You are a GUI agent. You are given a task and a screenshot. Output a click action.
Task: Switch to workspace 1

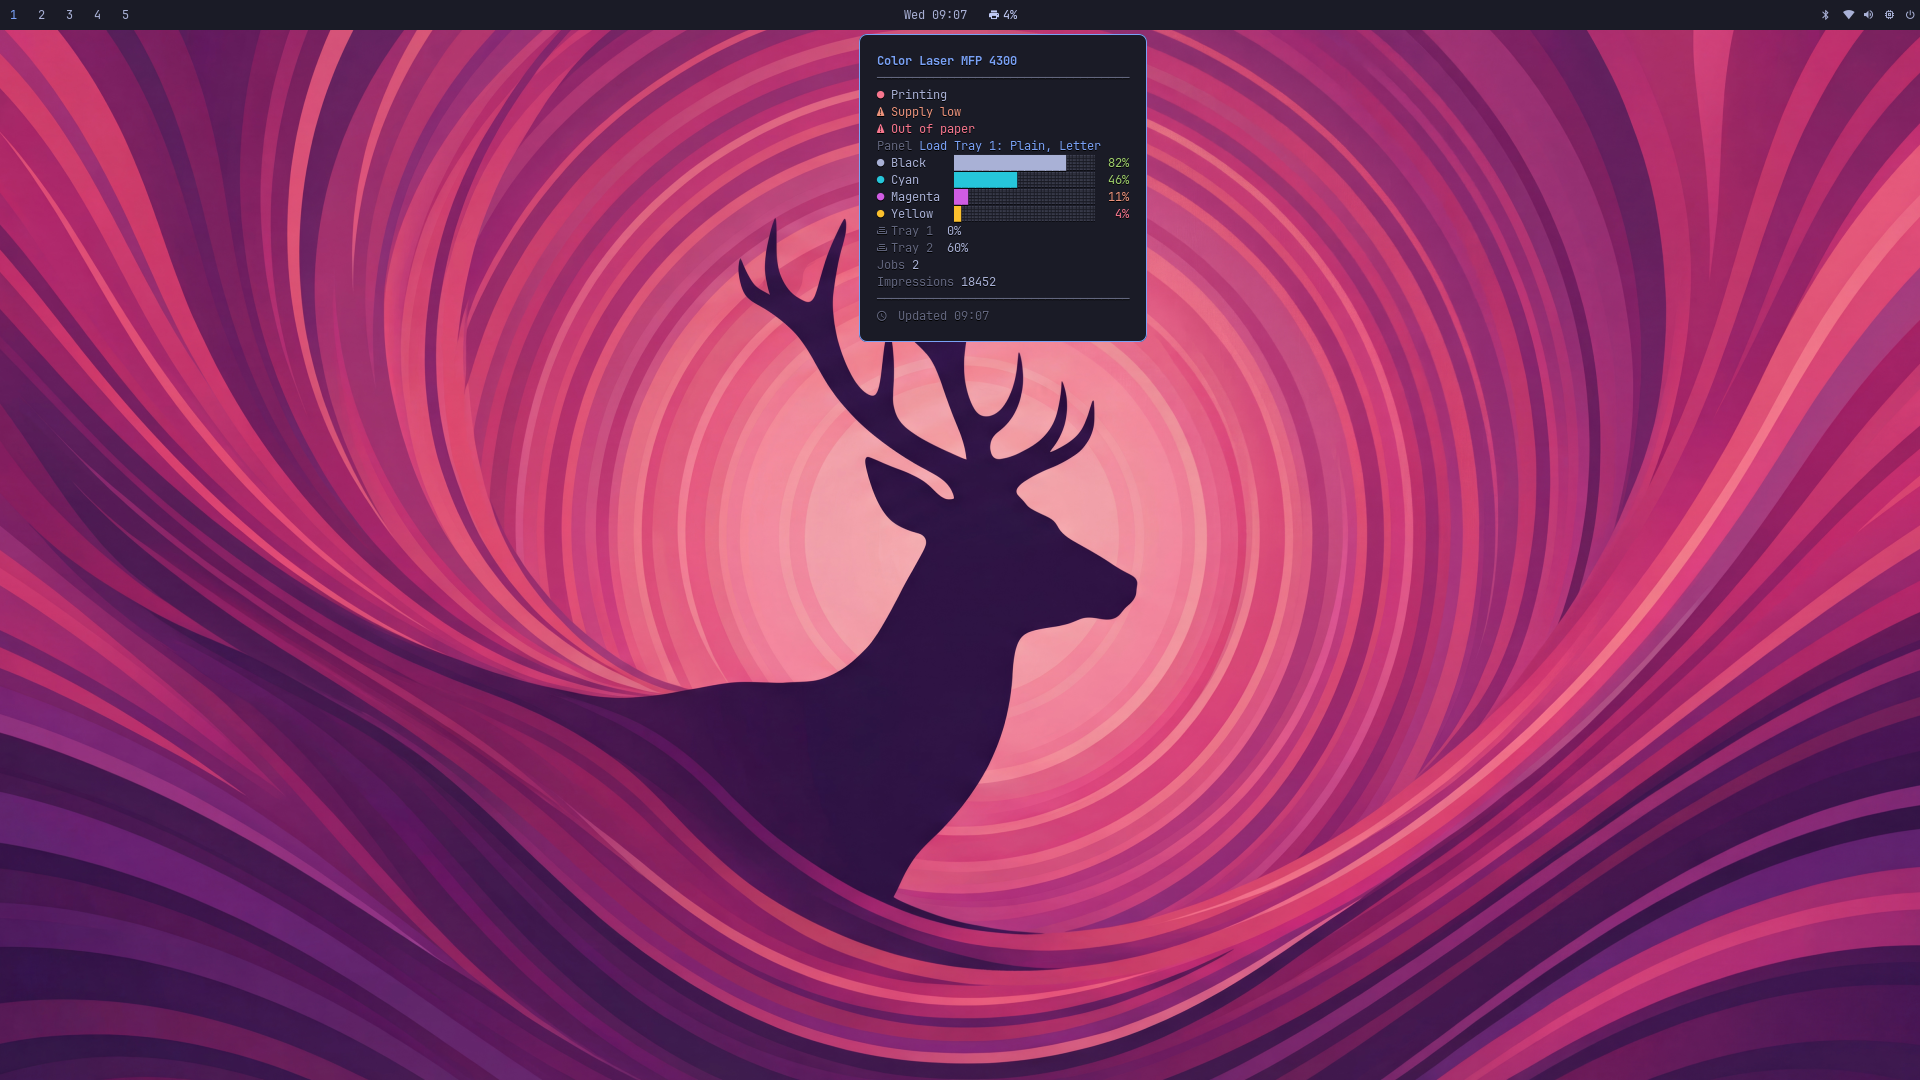(13, 15)
